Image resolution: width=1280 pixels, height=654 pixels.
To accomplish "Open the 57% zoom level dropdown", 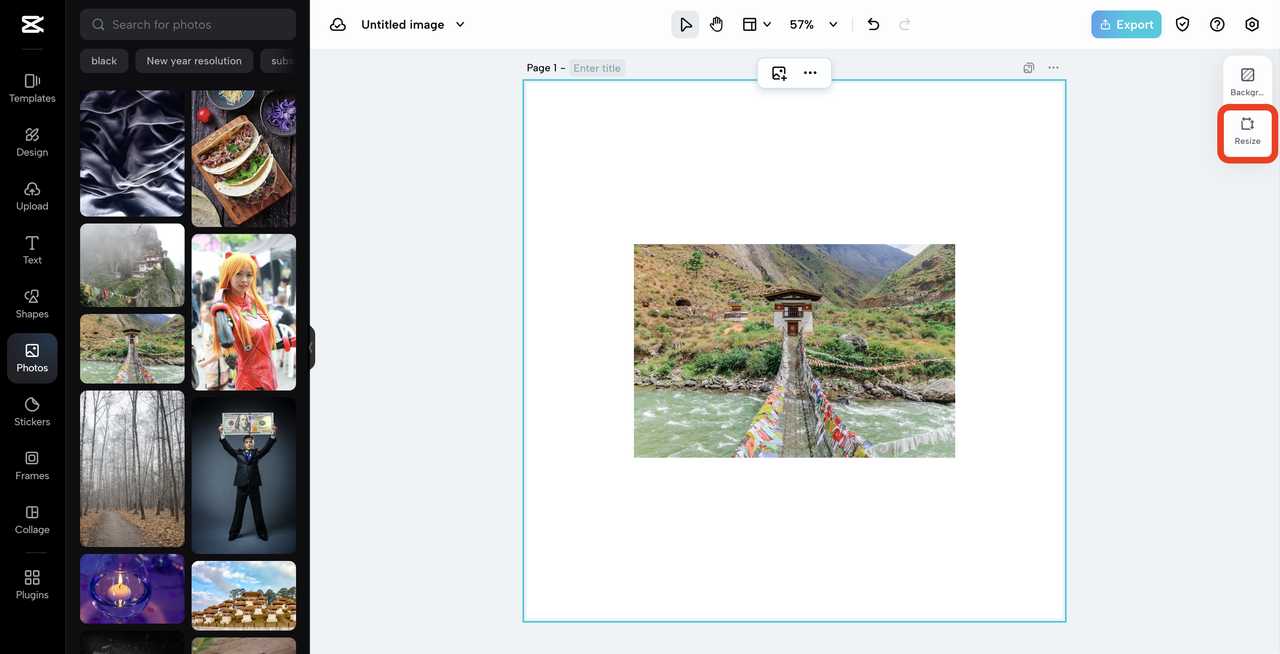I will coord(813,24).
